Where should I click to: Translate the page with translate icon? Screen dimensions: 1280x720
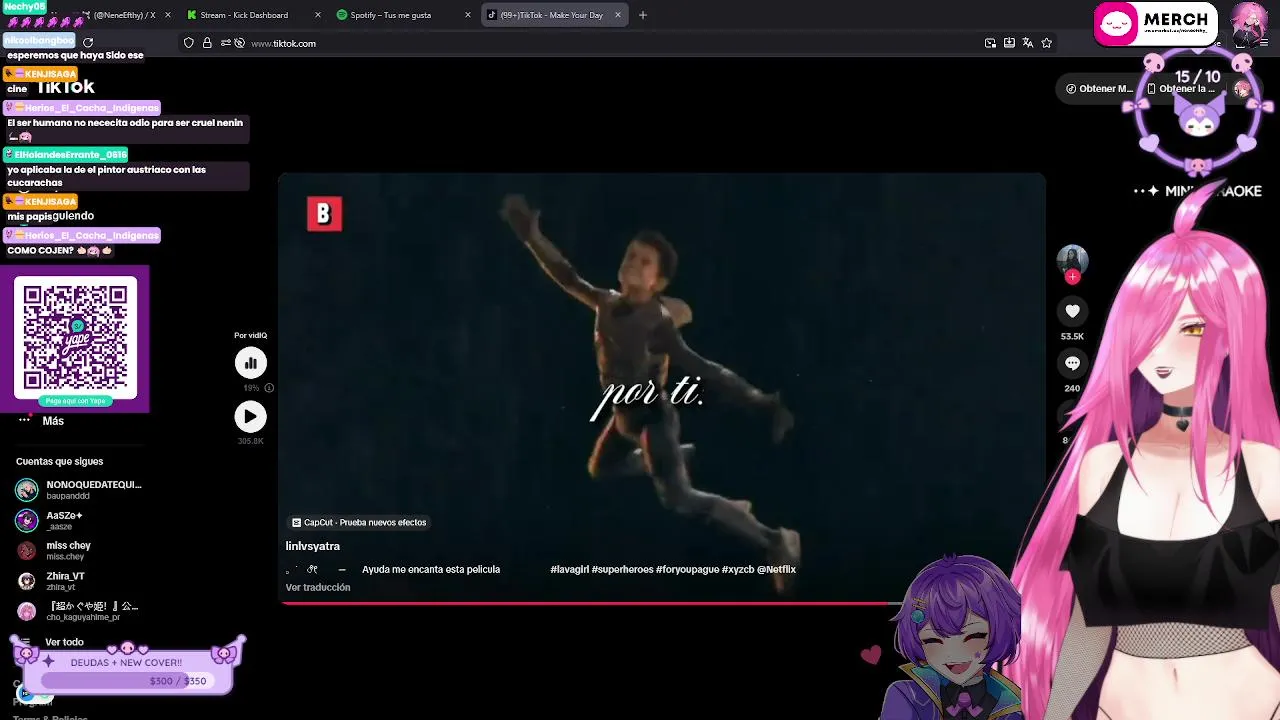pyautogui.click(x=1027, y=43)
